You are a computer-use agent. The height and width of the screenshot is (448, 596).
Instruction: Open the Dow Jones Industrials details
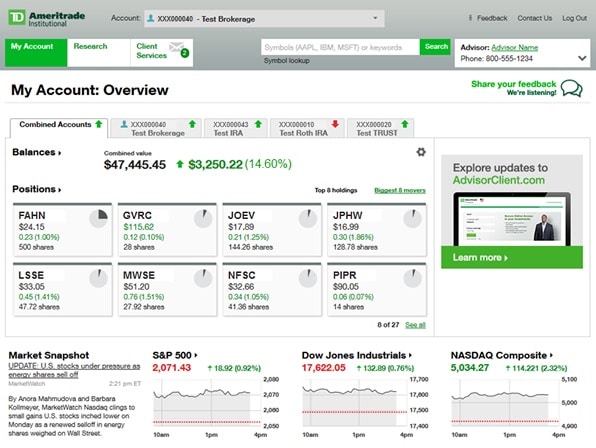tap(357, 355)
